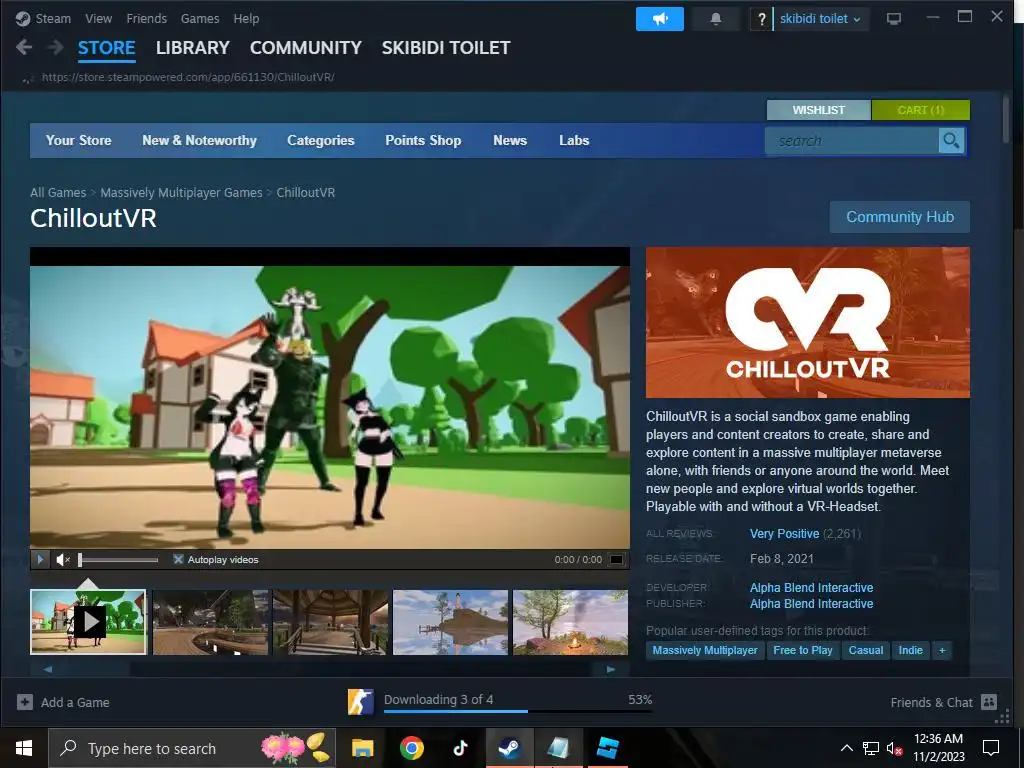Click the Add a Game plus icon
The image size is (1024, 768).
tap(25, 702)
